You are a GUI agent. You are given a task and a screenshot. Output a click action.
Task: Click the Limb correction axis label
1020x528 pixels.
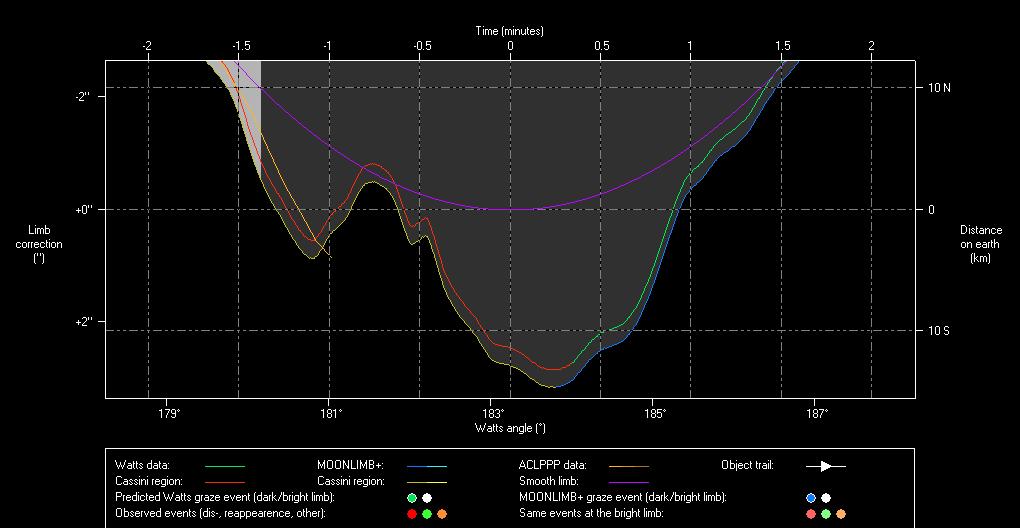click(x=39, y=244)
